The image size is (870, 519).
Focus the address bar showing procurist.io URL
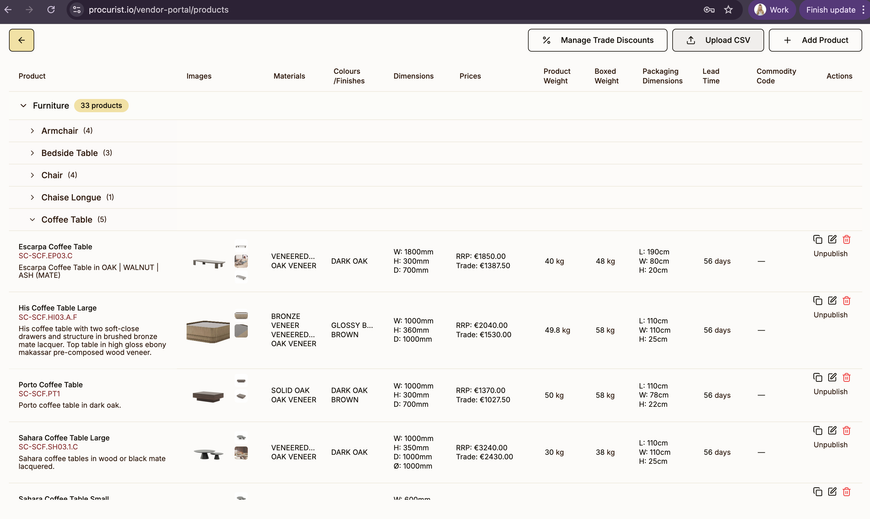click(x=158, y=9)
